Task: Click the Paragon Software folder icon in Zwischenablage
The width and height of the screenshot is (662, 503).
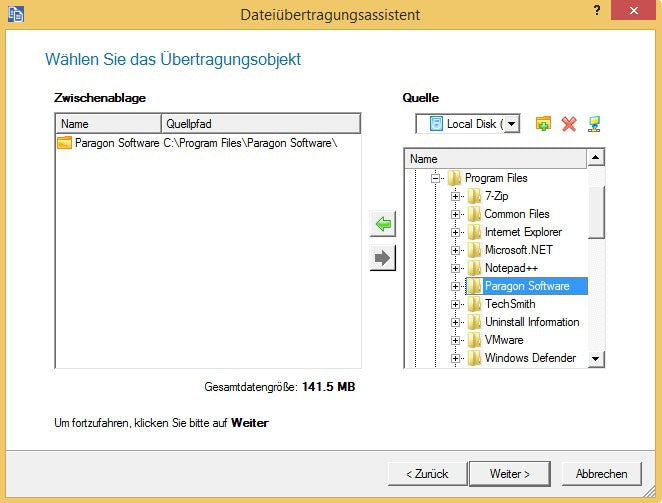Action: [65, 143]
